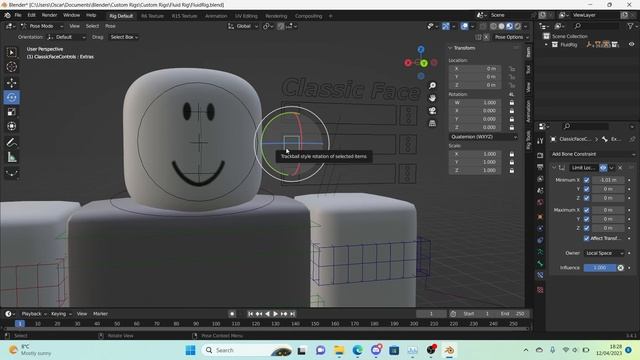Image resolution: width=640 pixels, height=360 pixels.
Task: Toggle Minimum X limit checkbox
Action: [587, 180]
